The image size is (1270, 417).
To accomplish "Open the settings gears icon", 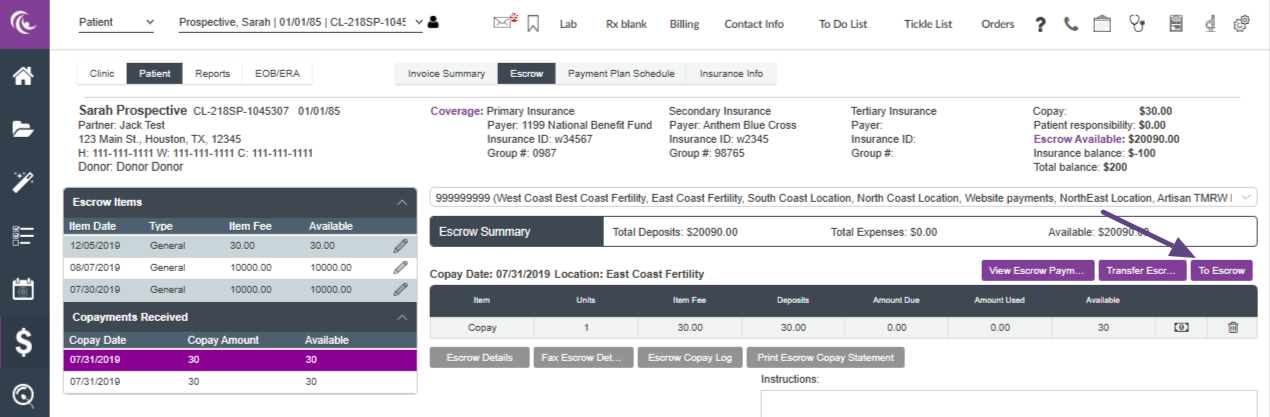I will pyautogui.click(x=1242, y=23).
